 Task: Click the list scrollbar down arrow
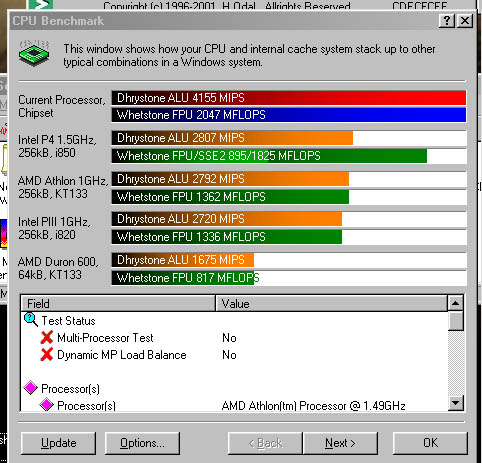(455, 403)
